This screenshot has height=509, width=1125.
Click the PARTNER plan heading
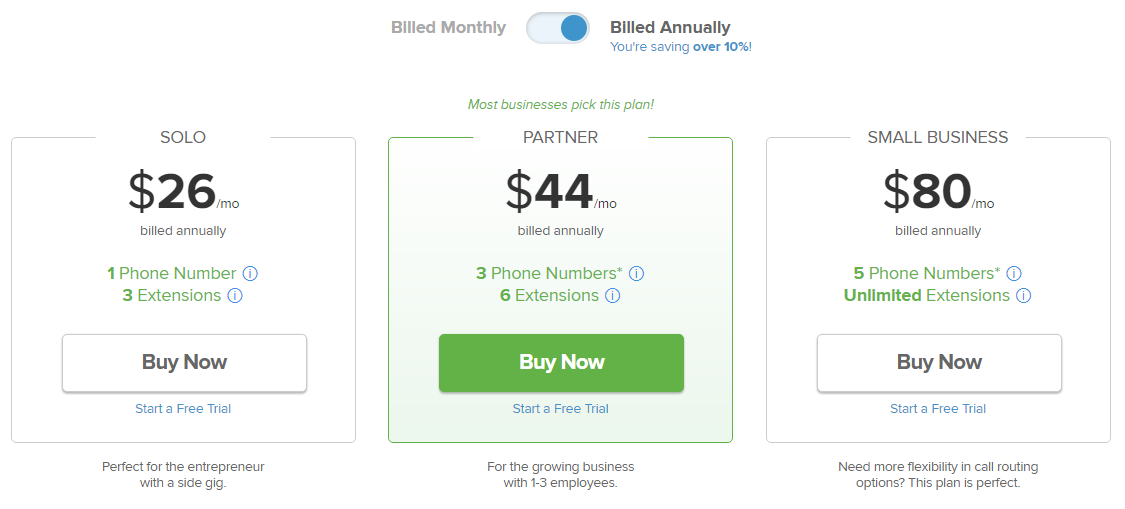pyautogui.click(x=560, y=137)
